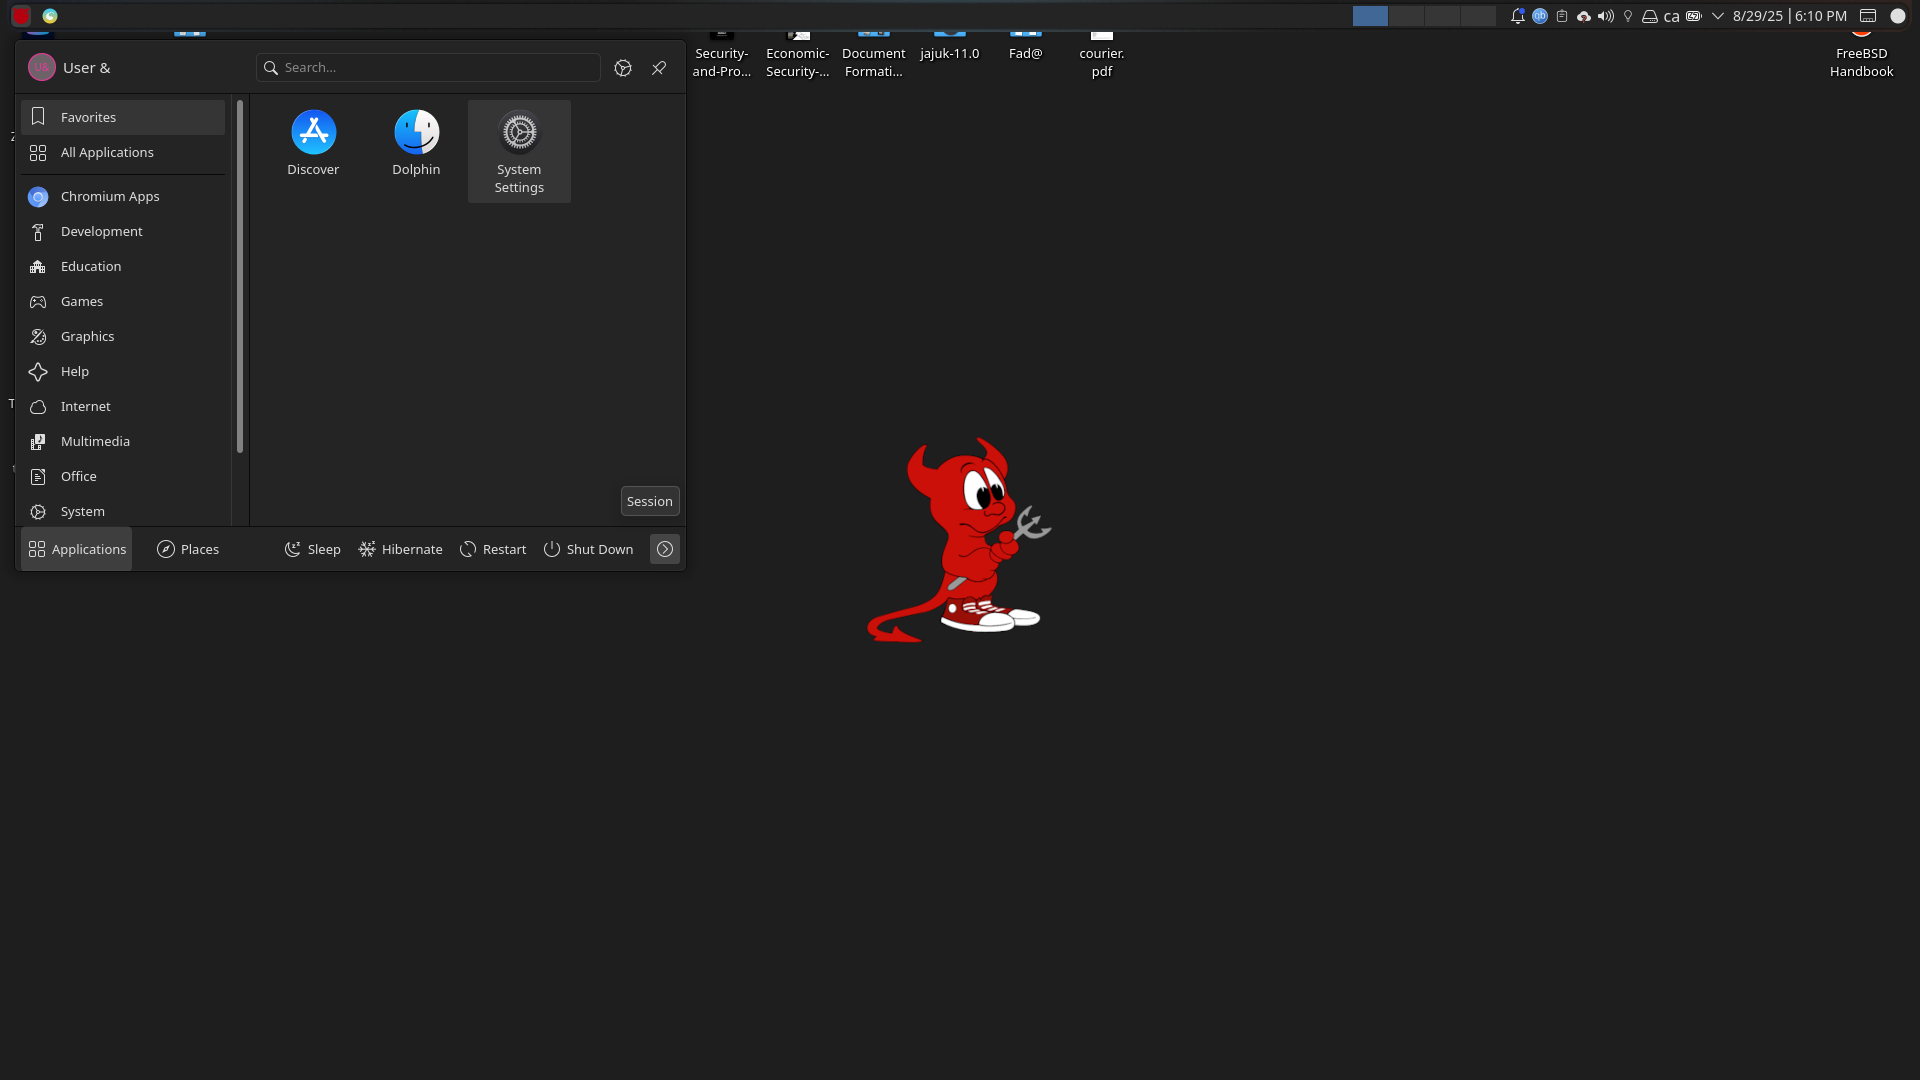Viewport: 1920px width, 1080px height.
Task: Click the Restart button
Action: pyautogui.click(x=493, y=549)
